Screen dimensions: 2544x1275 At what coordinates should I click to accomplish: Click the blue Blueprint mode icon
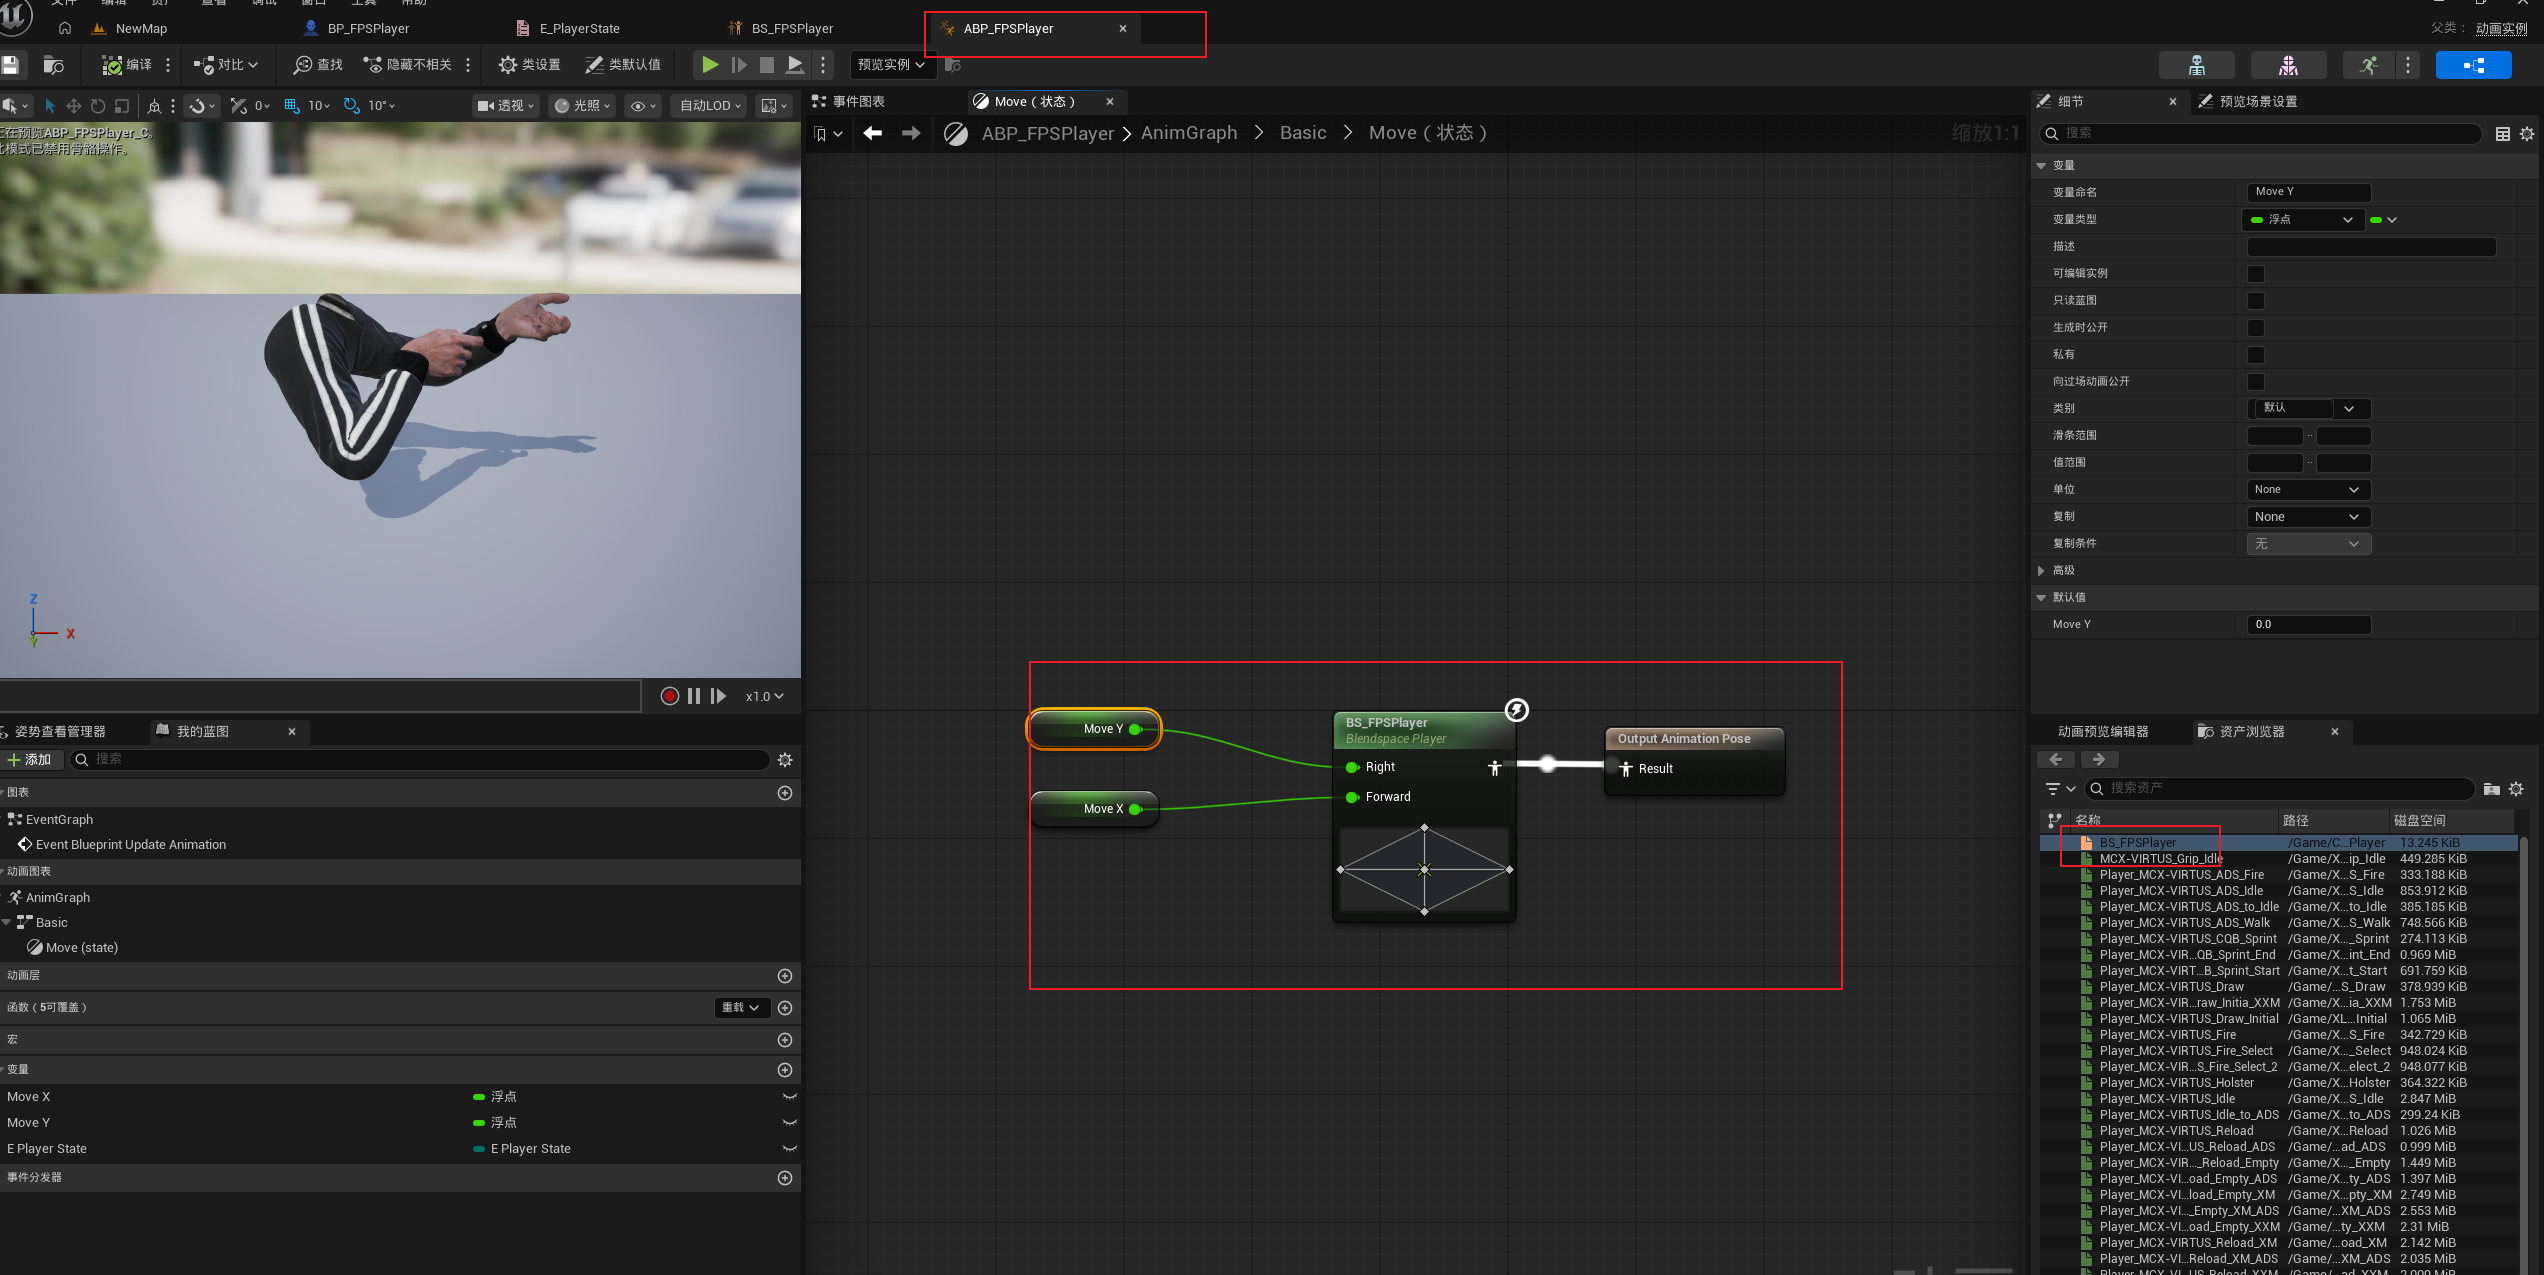(x=2473, y=66)
